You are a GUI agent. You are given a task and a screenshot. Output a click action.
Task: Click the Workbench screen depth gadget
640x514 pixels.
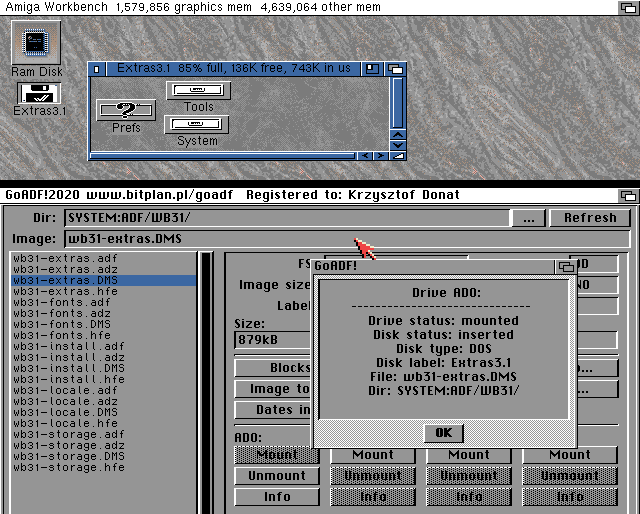[629, 8]
